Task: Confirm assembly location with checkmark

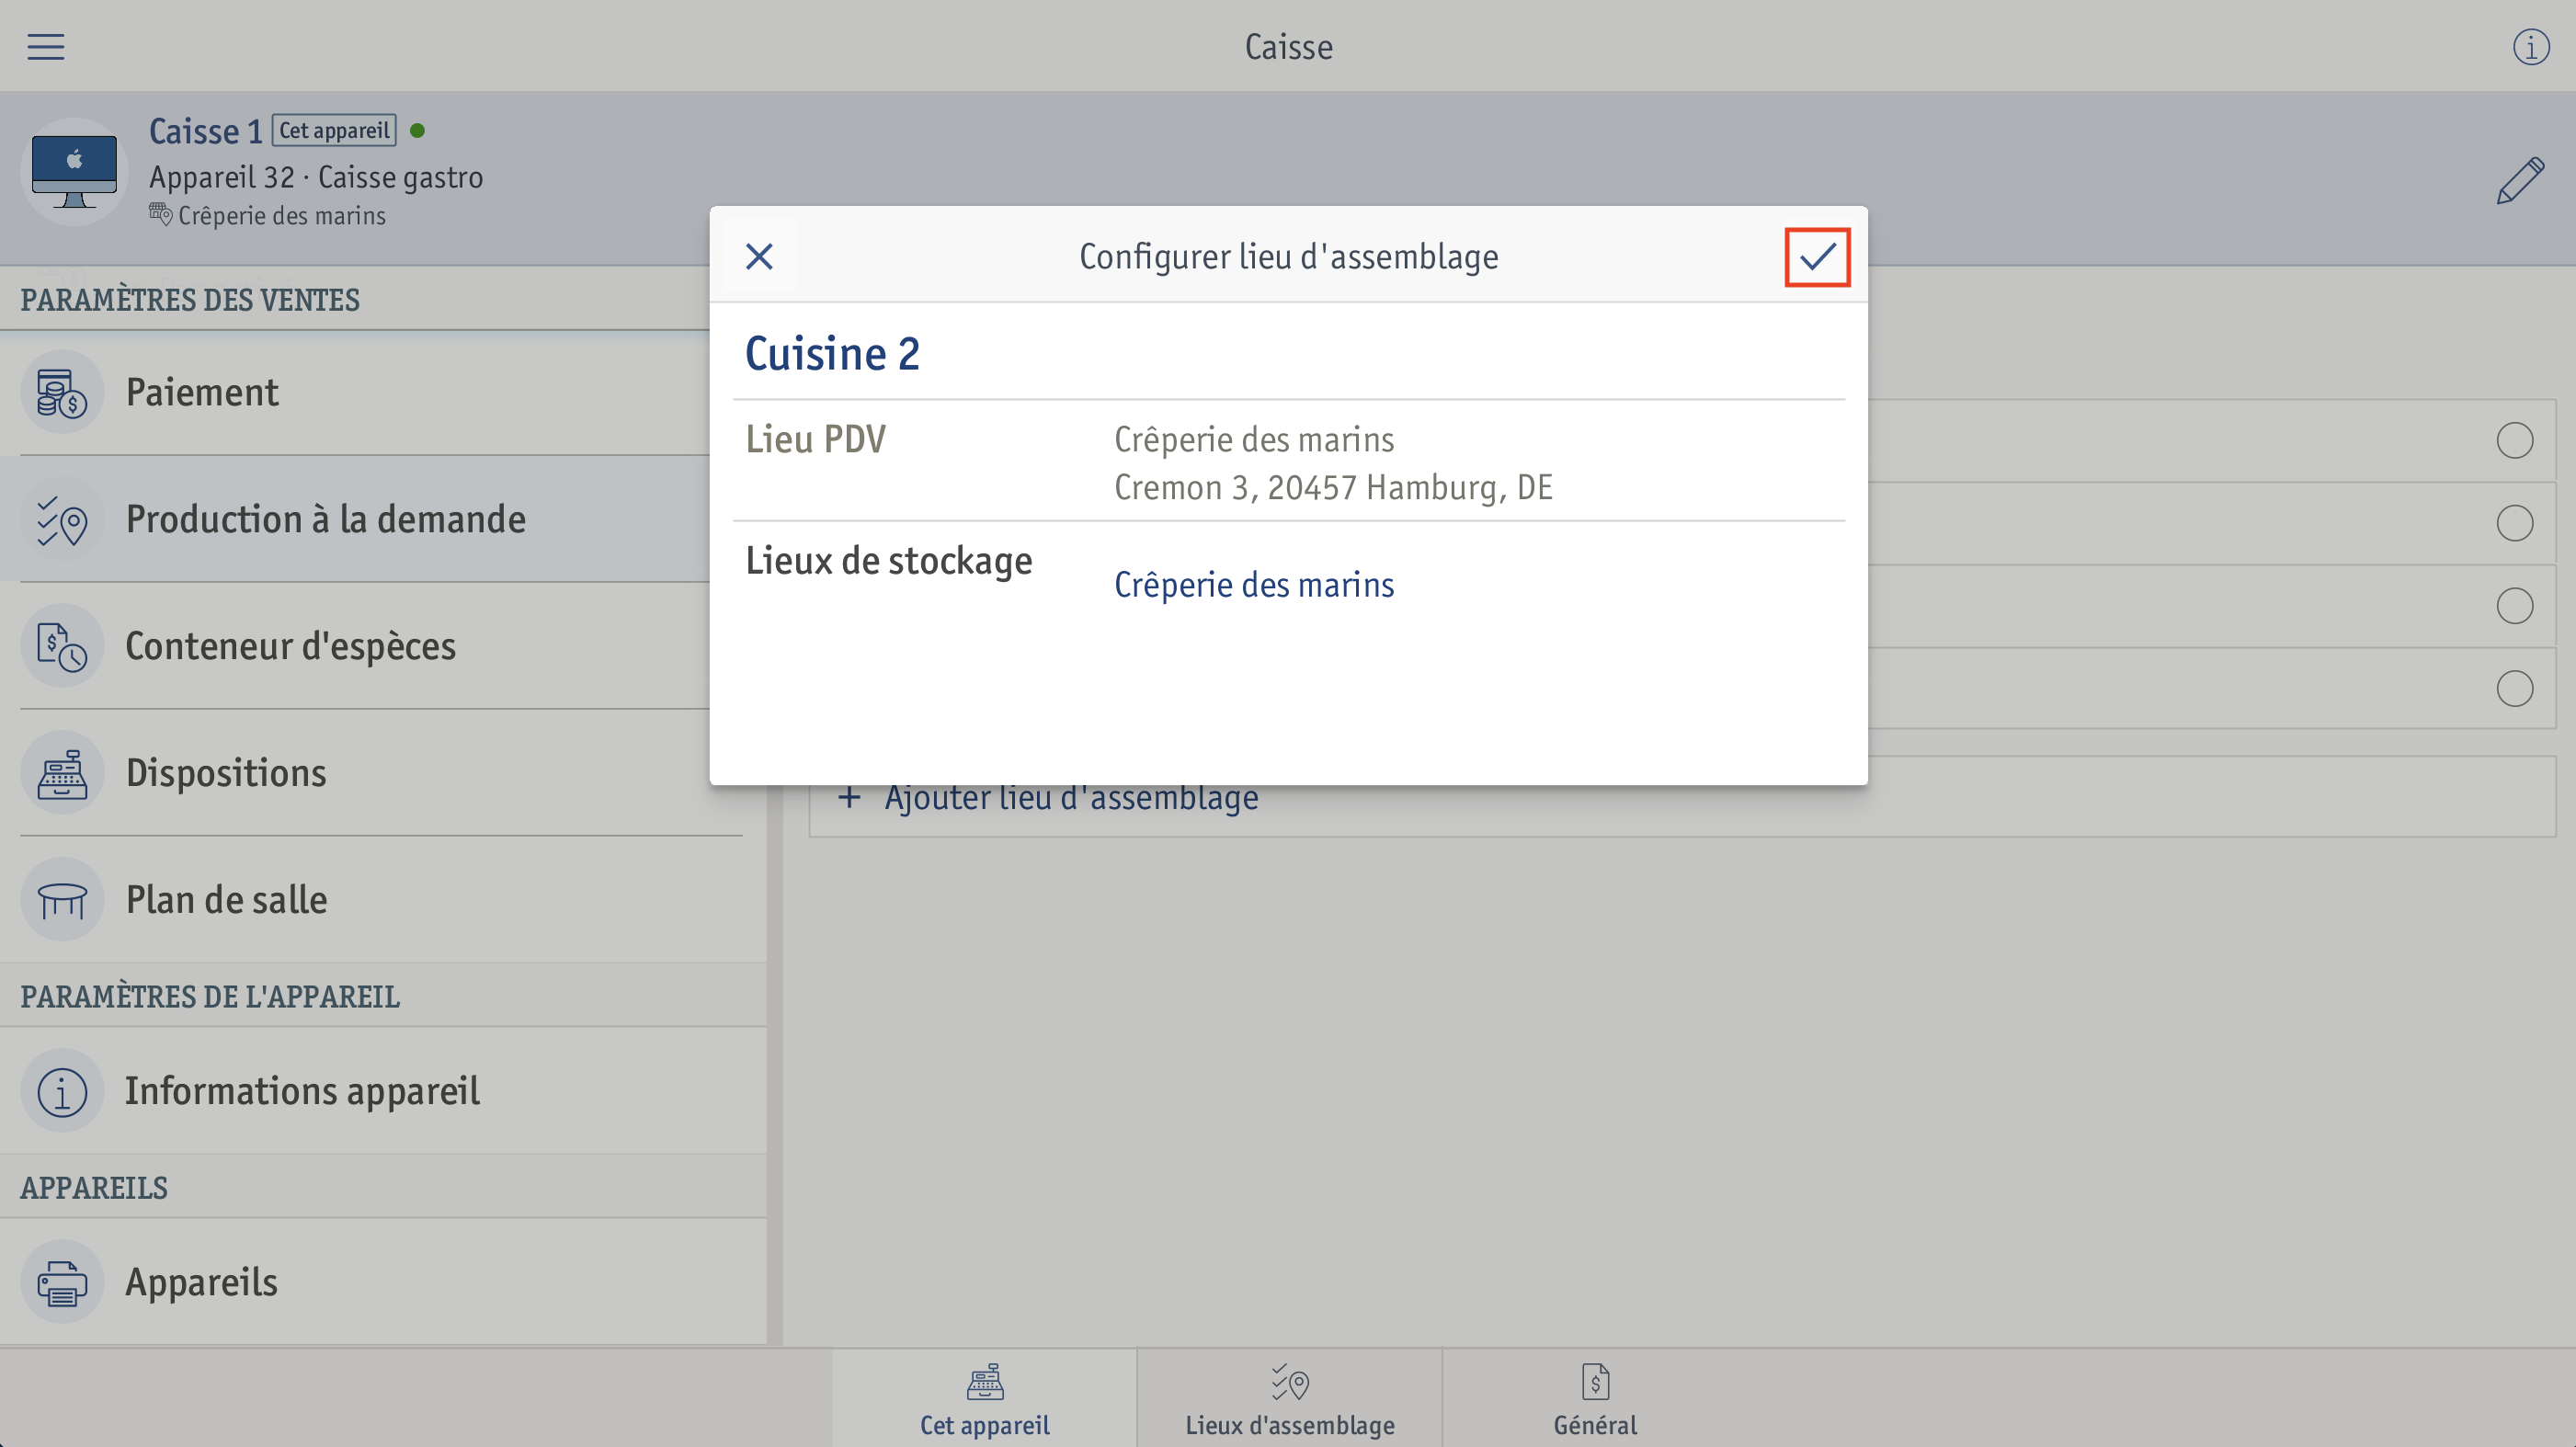Action: coord(1817,257)
